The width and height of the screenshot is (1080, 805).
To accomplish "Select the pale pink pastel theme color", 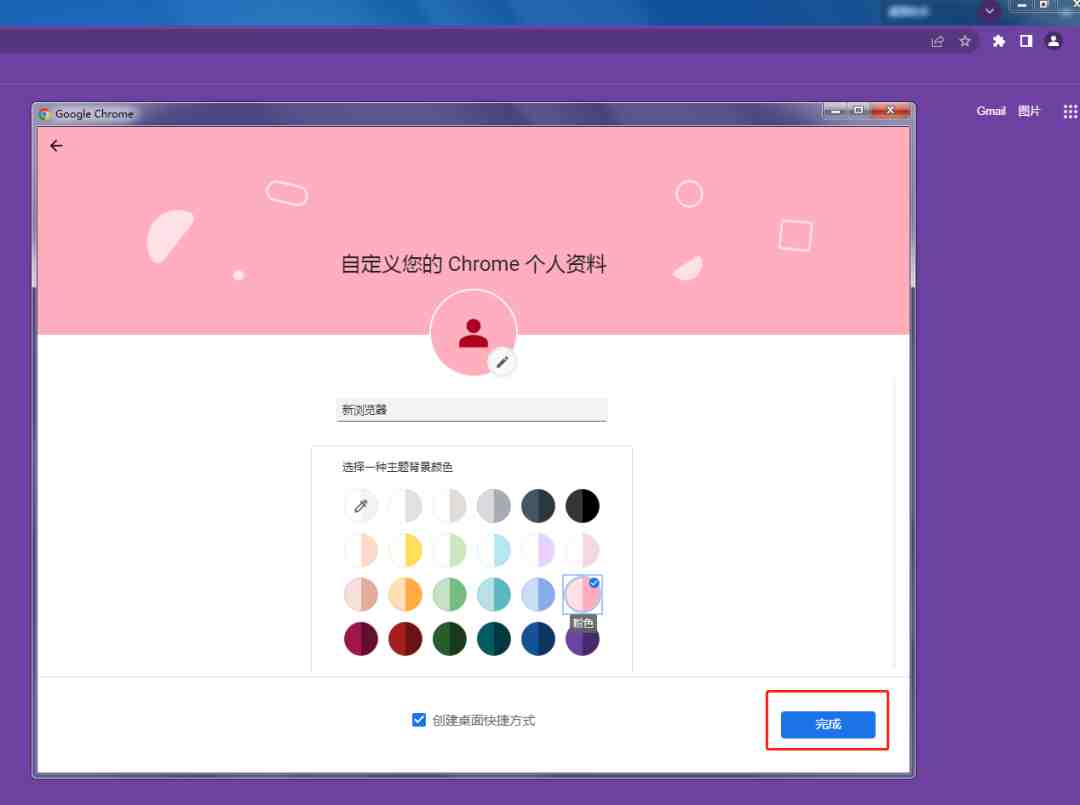I will pos(582,550).
